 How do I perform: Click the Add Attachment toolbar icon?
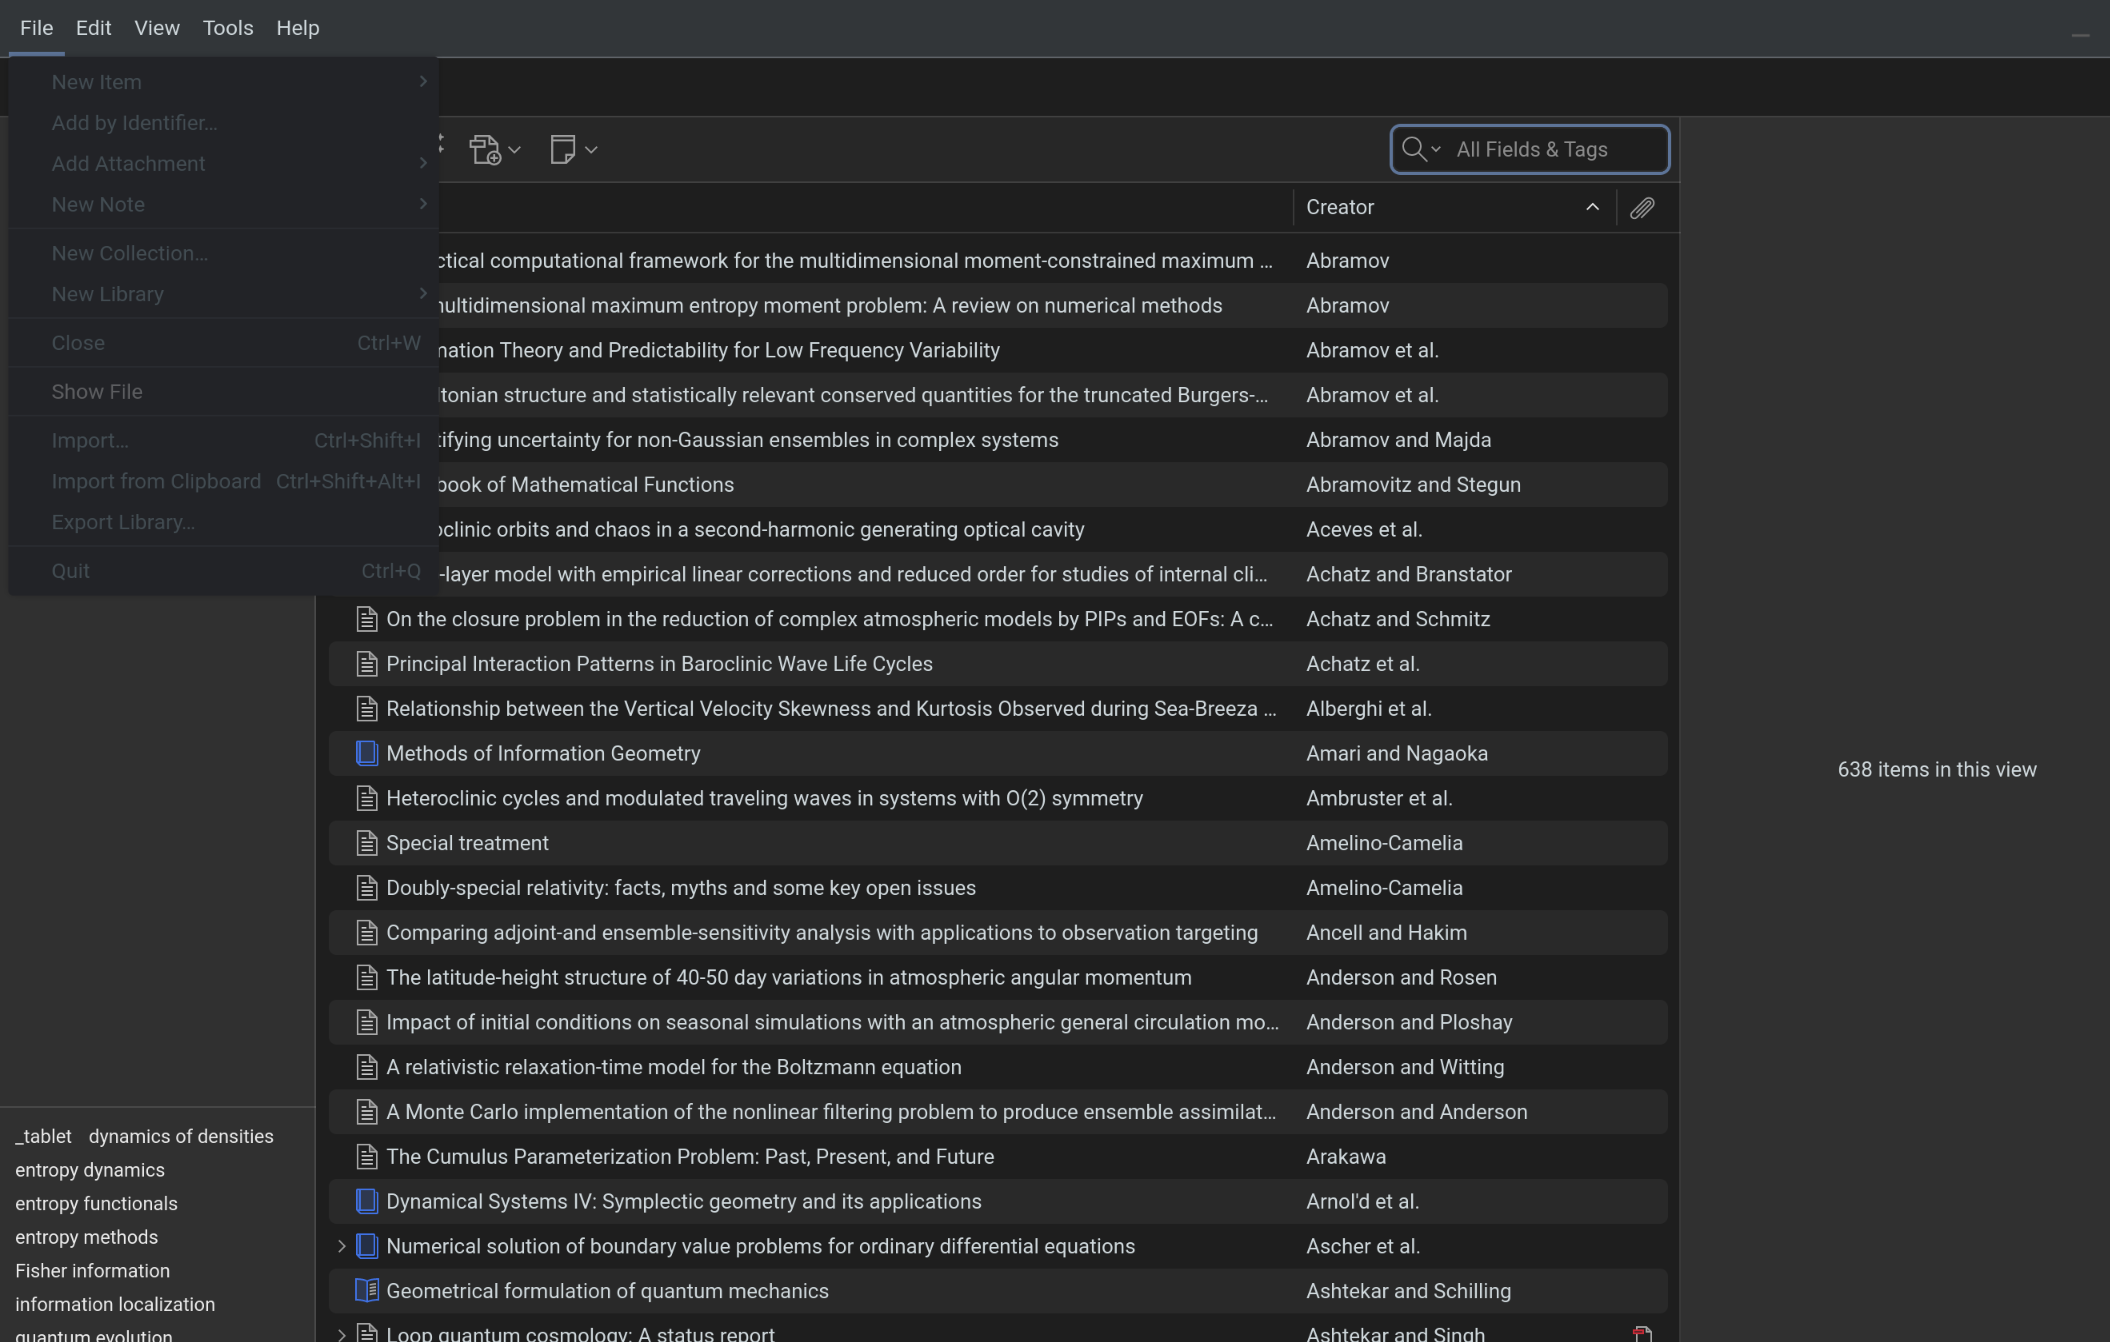[486, 150]
